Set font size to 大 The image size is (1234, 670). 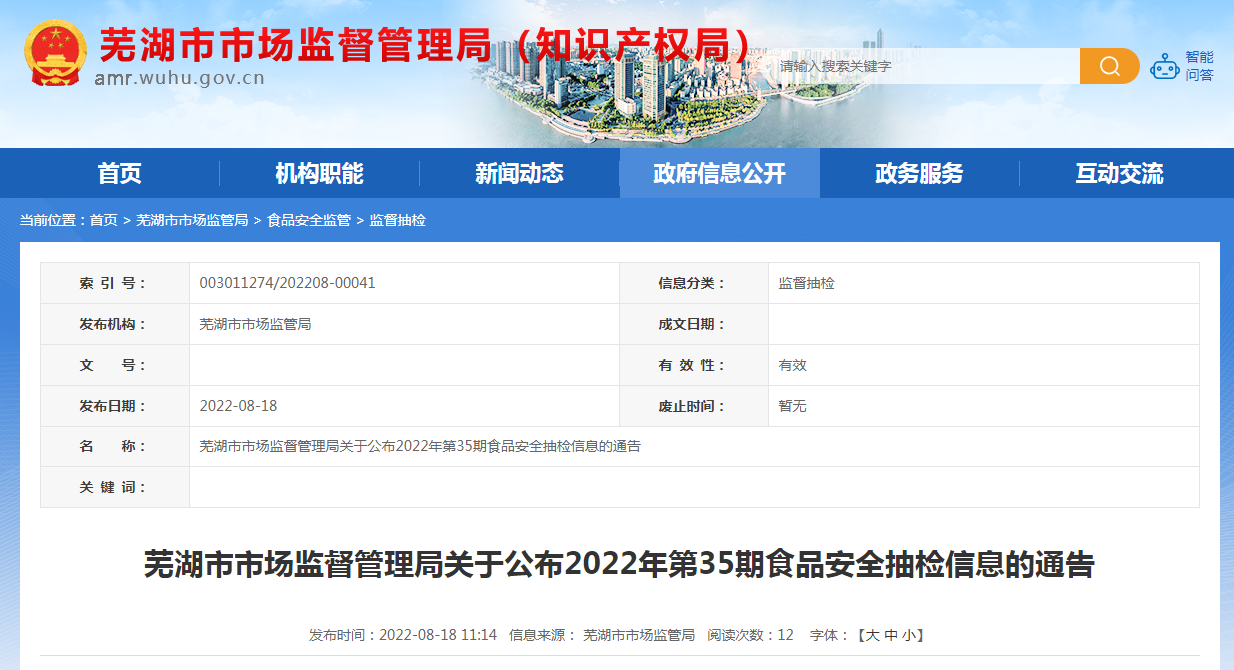pyautogui.click(x=872, y=635)
